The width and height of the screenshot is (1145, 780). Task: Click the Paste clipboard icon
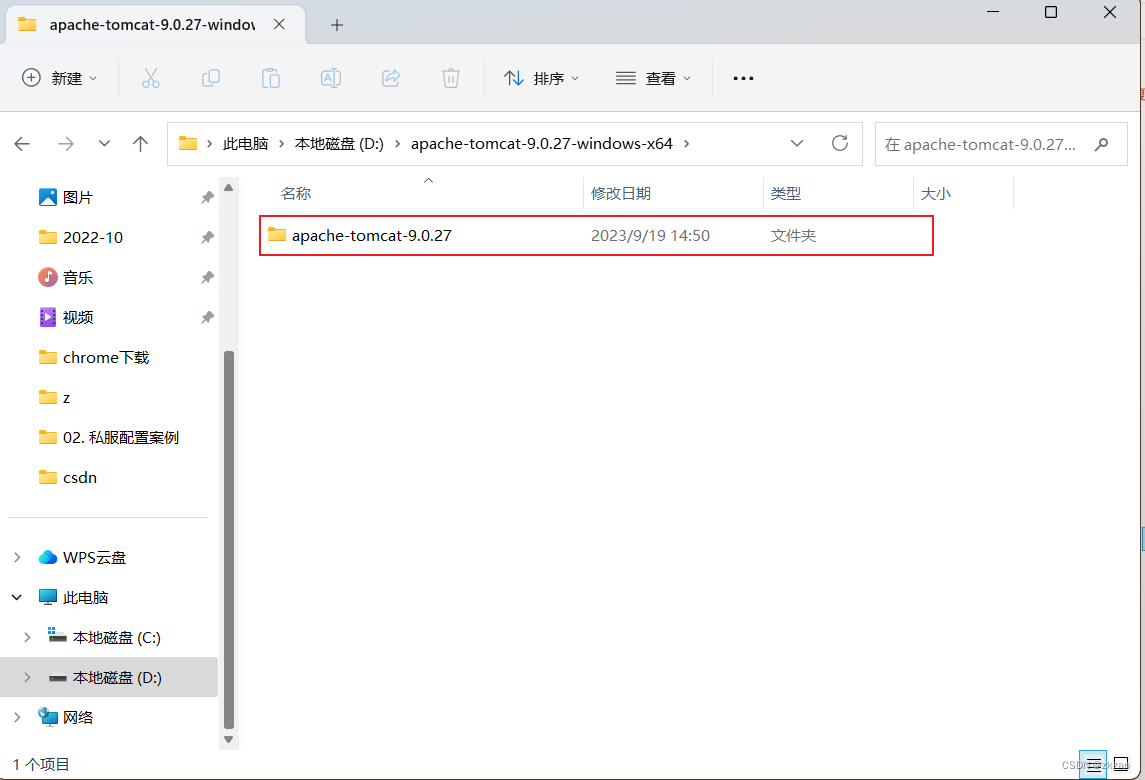point(271,78)
